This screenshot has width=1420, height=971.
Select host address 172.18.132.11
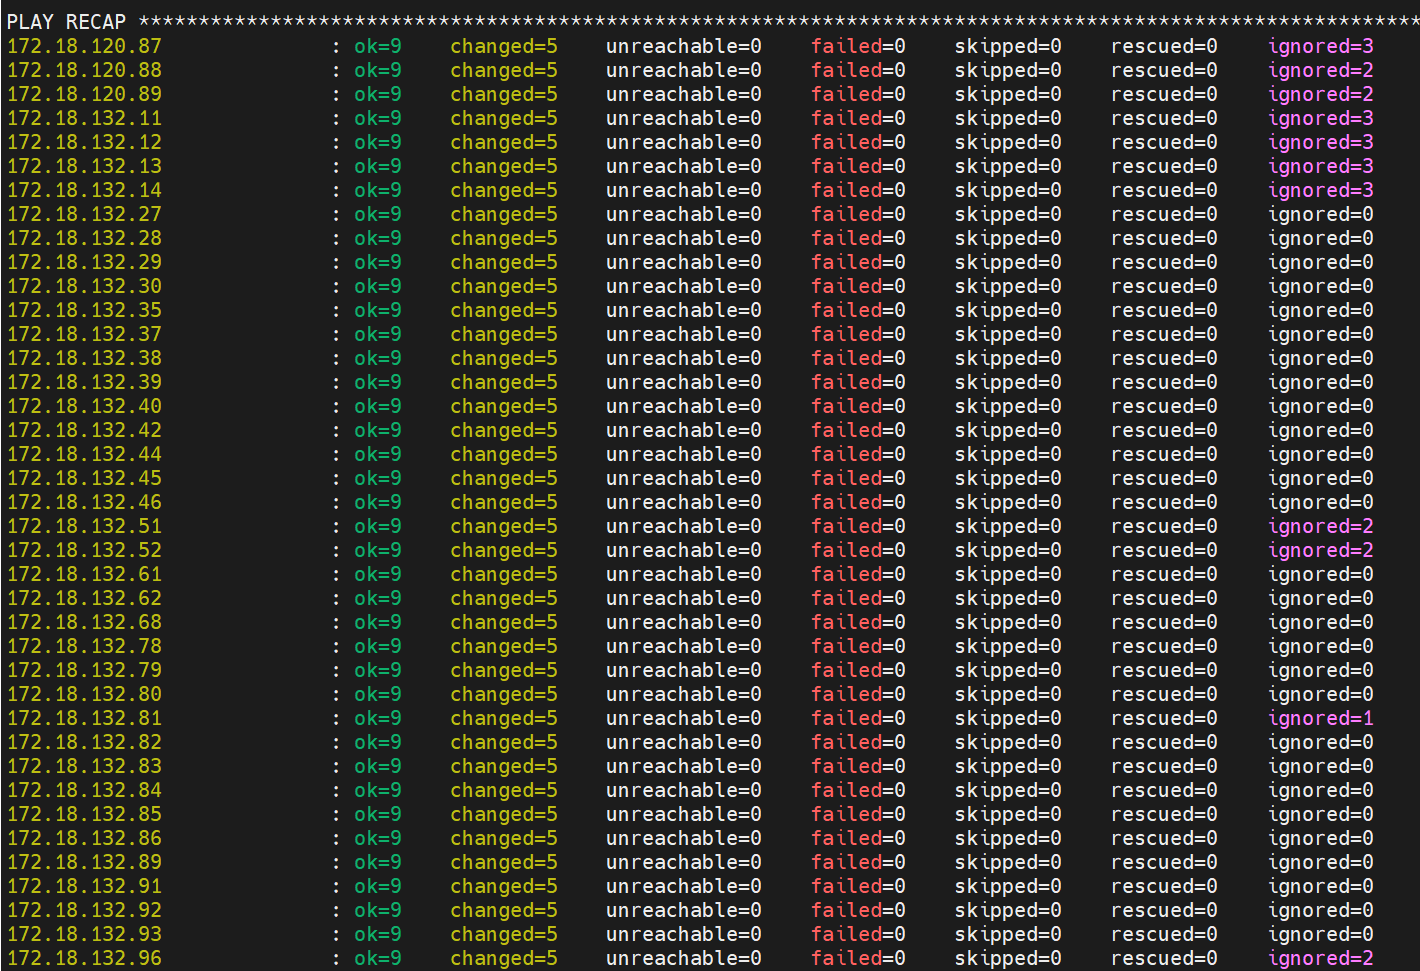tap(84, 118)
